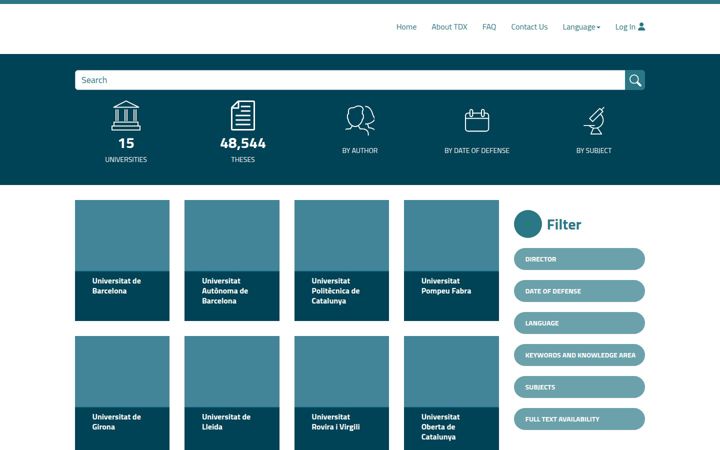720x450 pixels.
Task: Expand the Director filter
Action: tap(579, 259)
